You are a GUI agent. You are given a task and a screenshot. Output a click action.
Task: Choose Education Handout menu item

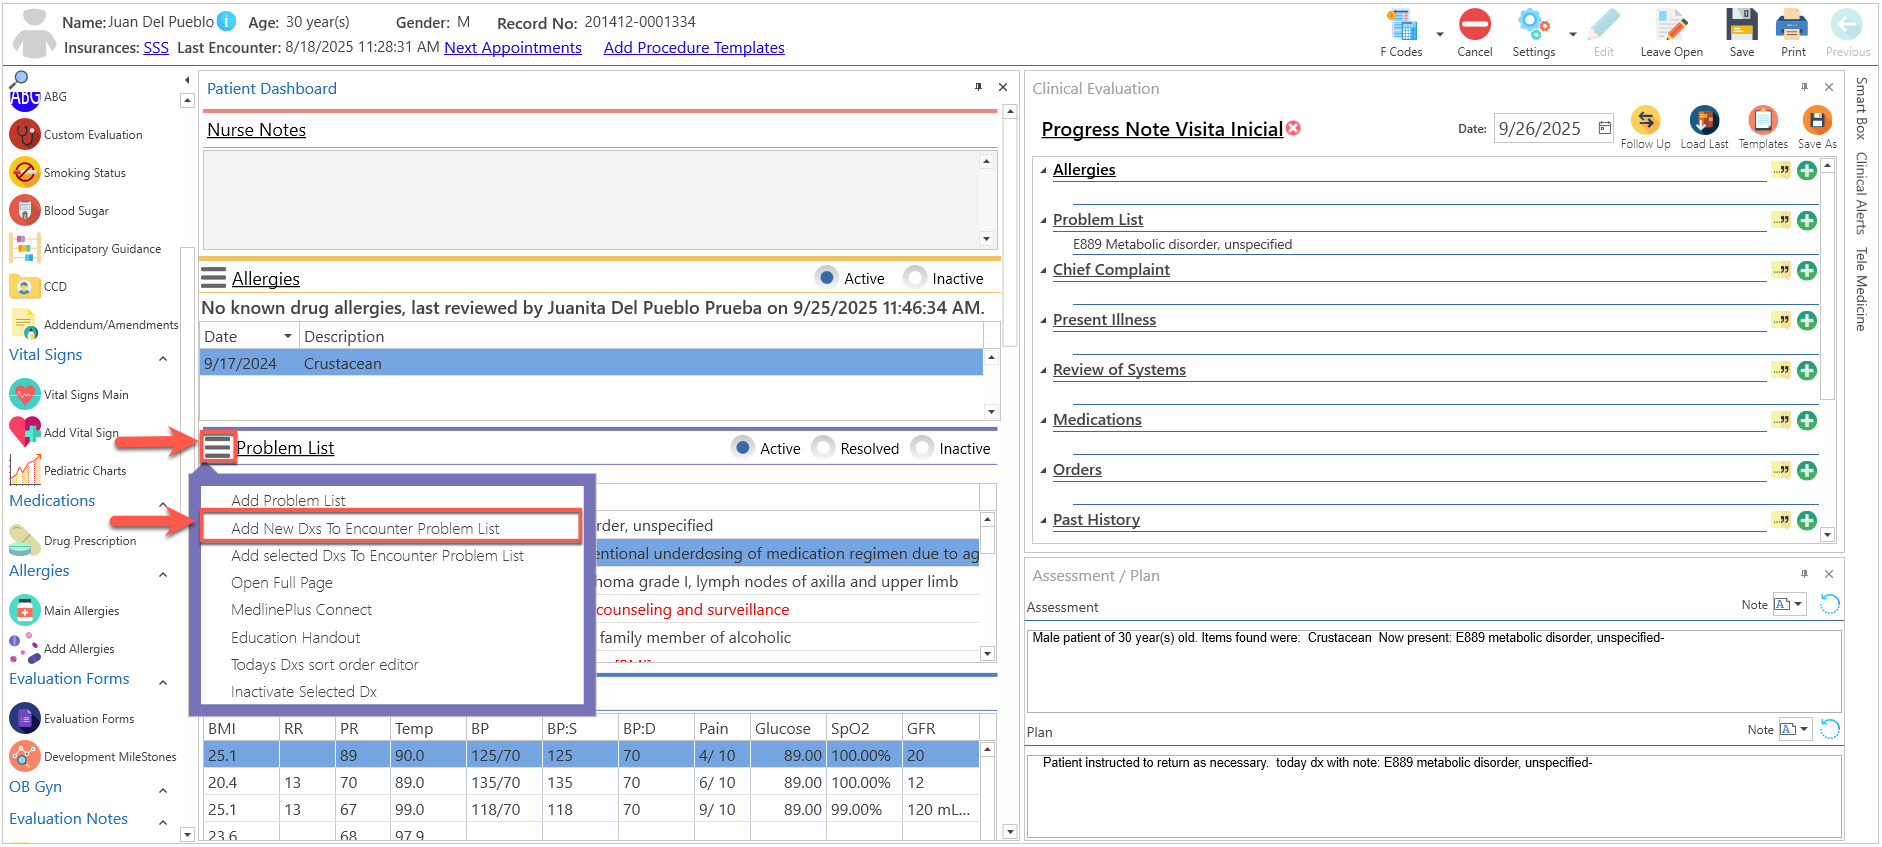tap(295, 637)
